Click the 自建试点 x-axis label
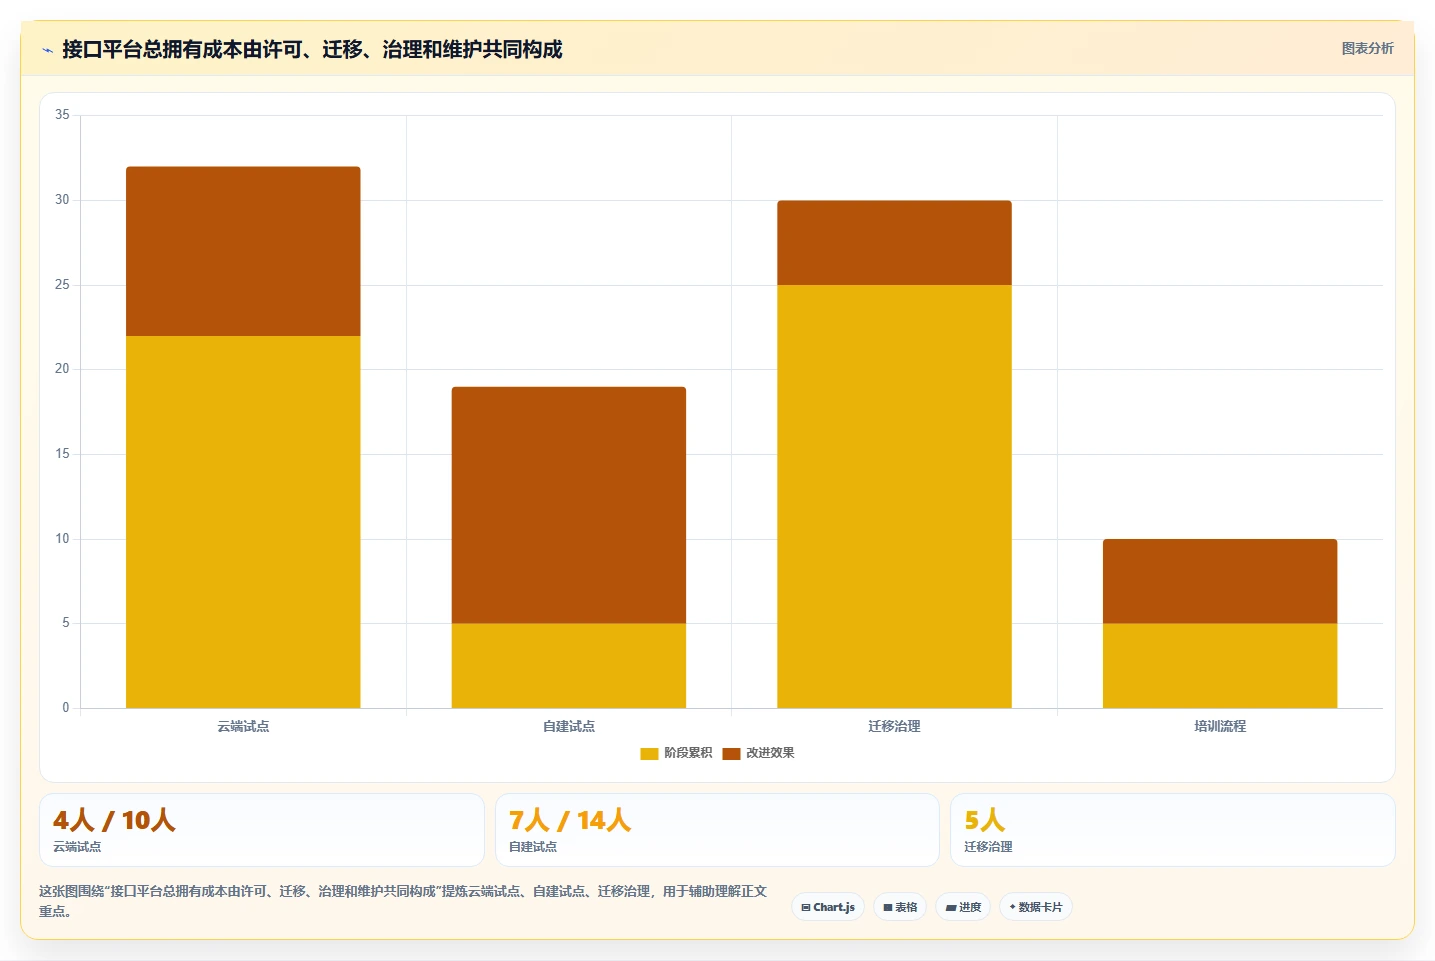 [569, 726]
